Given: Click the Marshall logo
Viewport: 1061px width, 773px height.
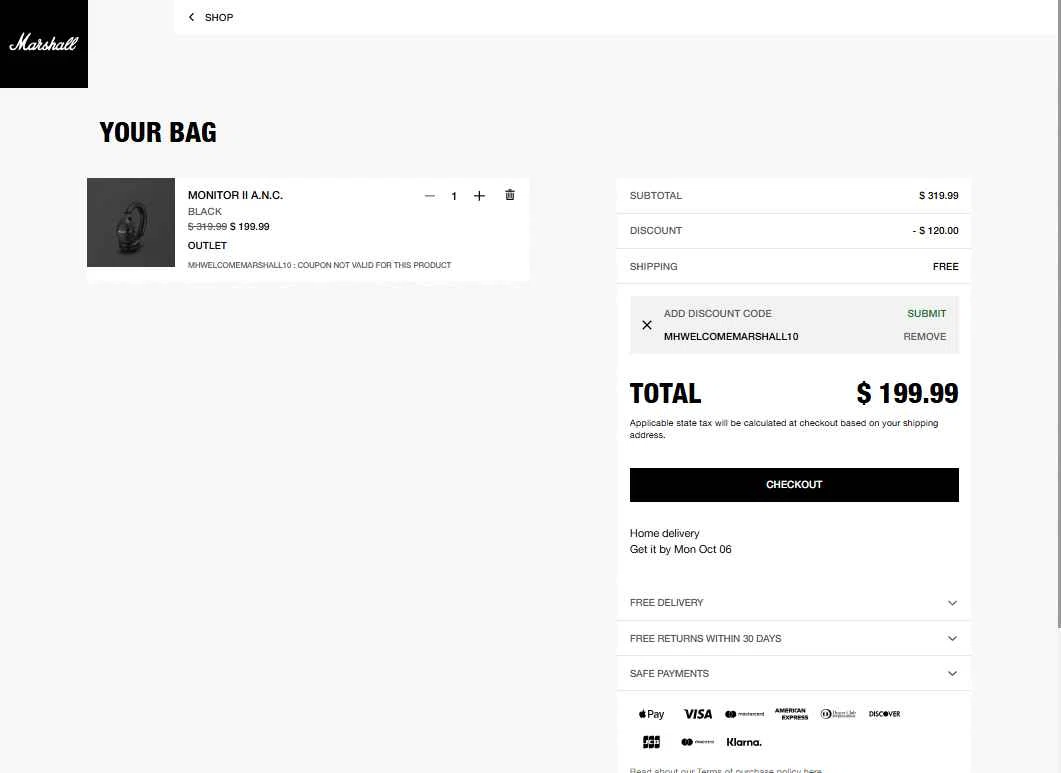Looking at the screenshot, I should coord(43,43).
